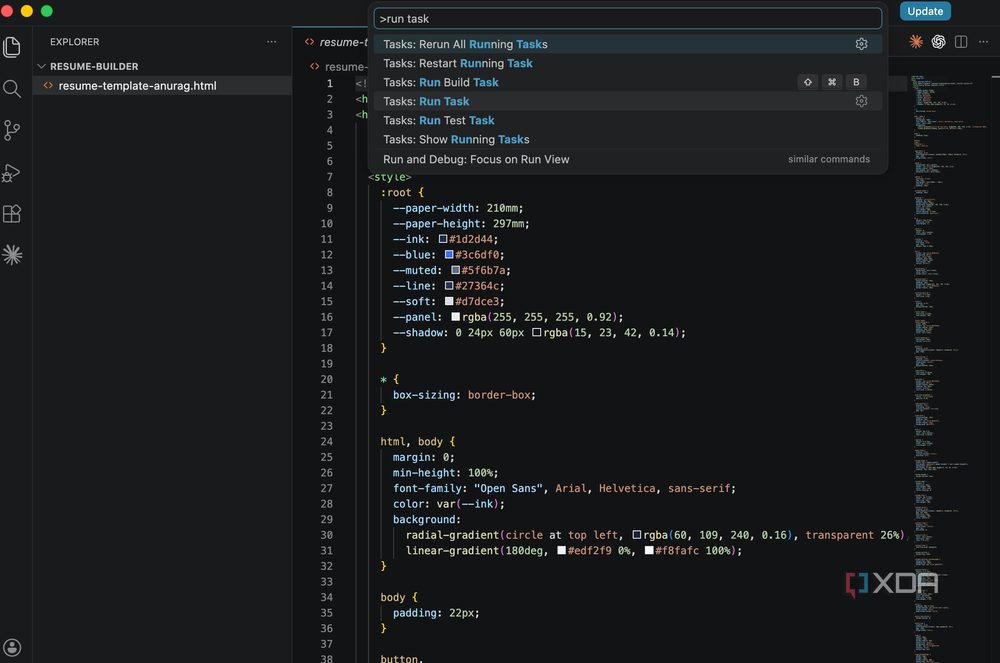Open Explorer panel More Actions ellipsis
Screen dimensions: 1000x663
tap(272, 41)
